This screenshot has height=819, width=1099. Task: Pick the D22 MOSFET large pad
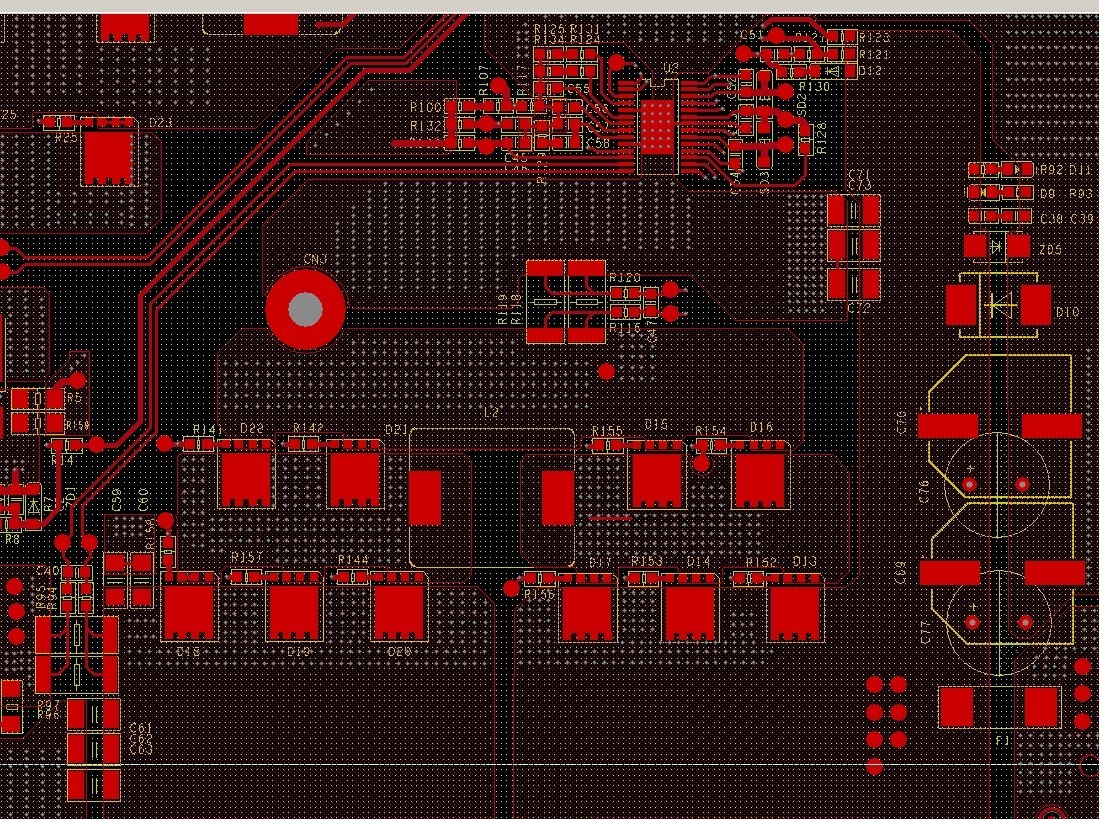pyautogui.click(x=246, y=479)
